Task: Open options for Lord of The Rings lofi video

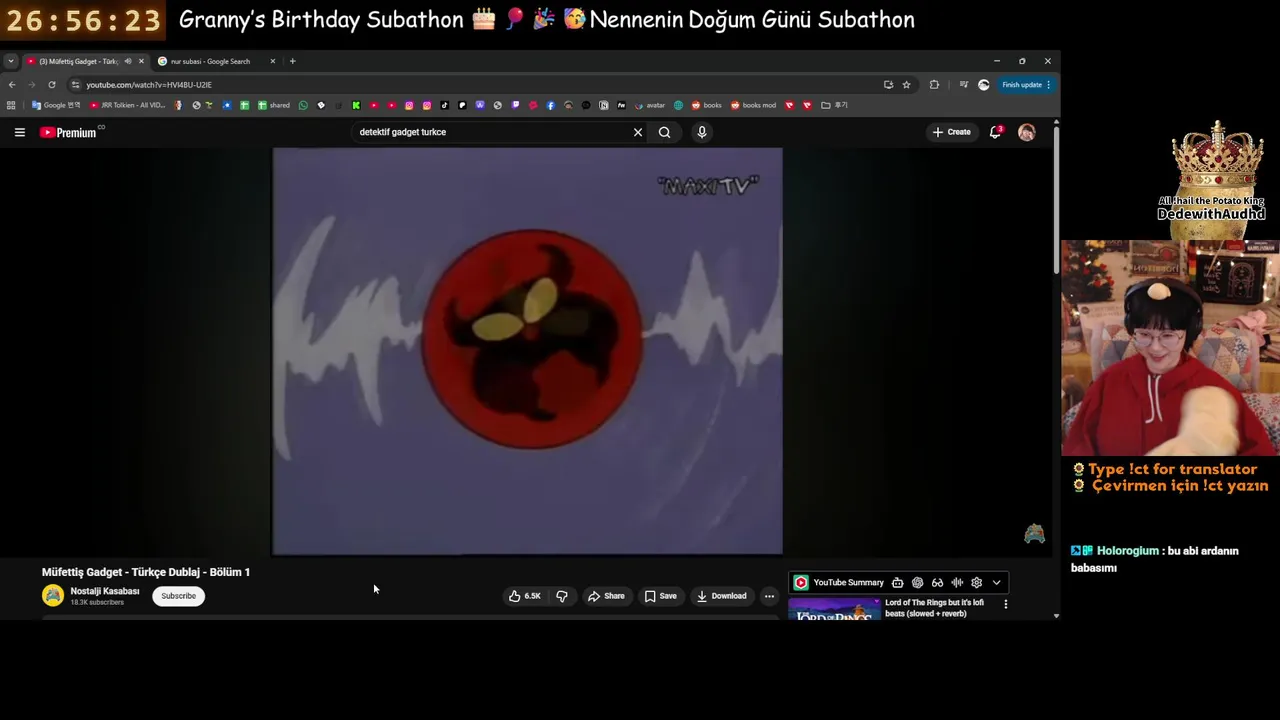Action: (x=1005, y=604)
